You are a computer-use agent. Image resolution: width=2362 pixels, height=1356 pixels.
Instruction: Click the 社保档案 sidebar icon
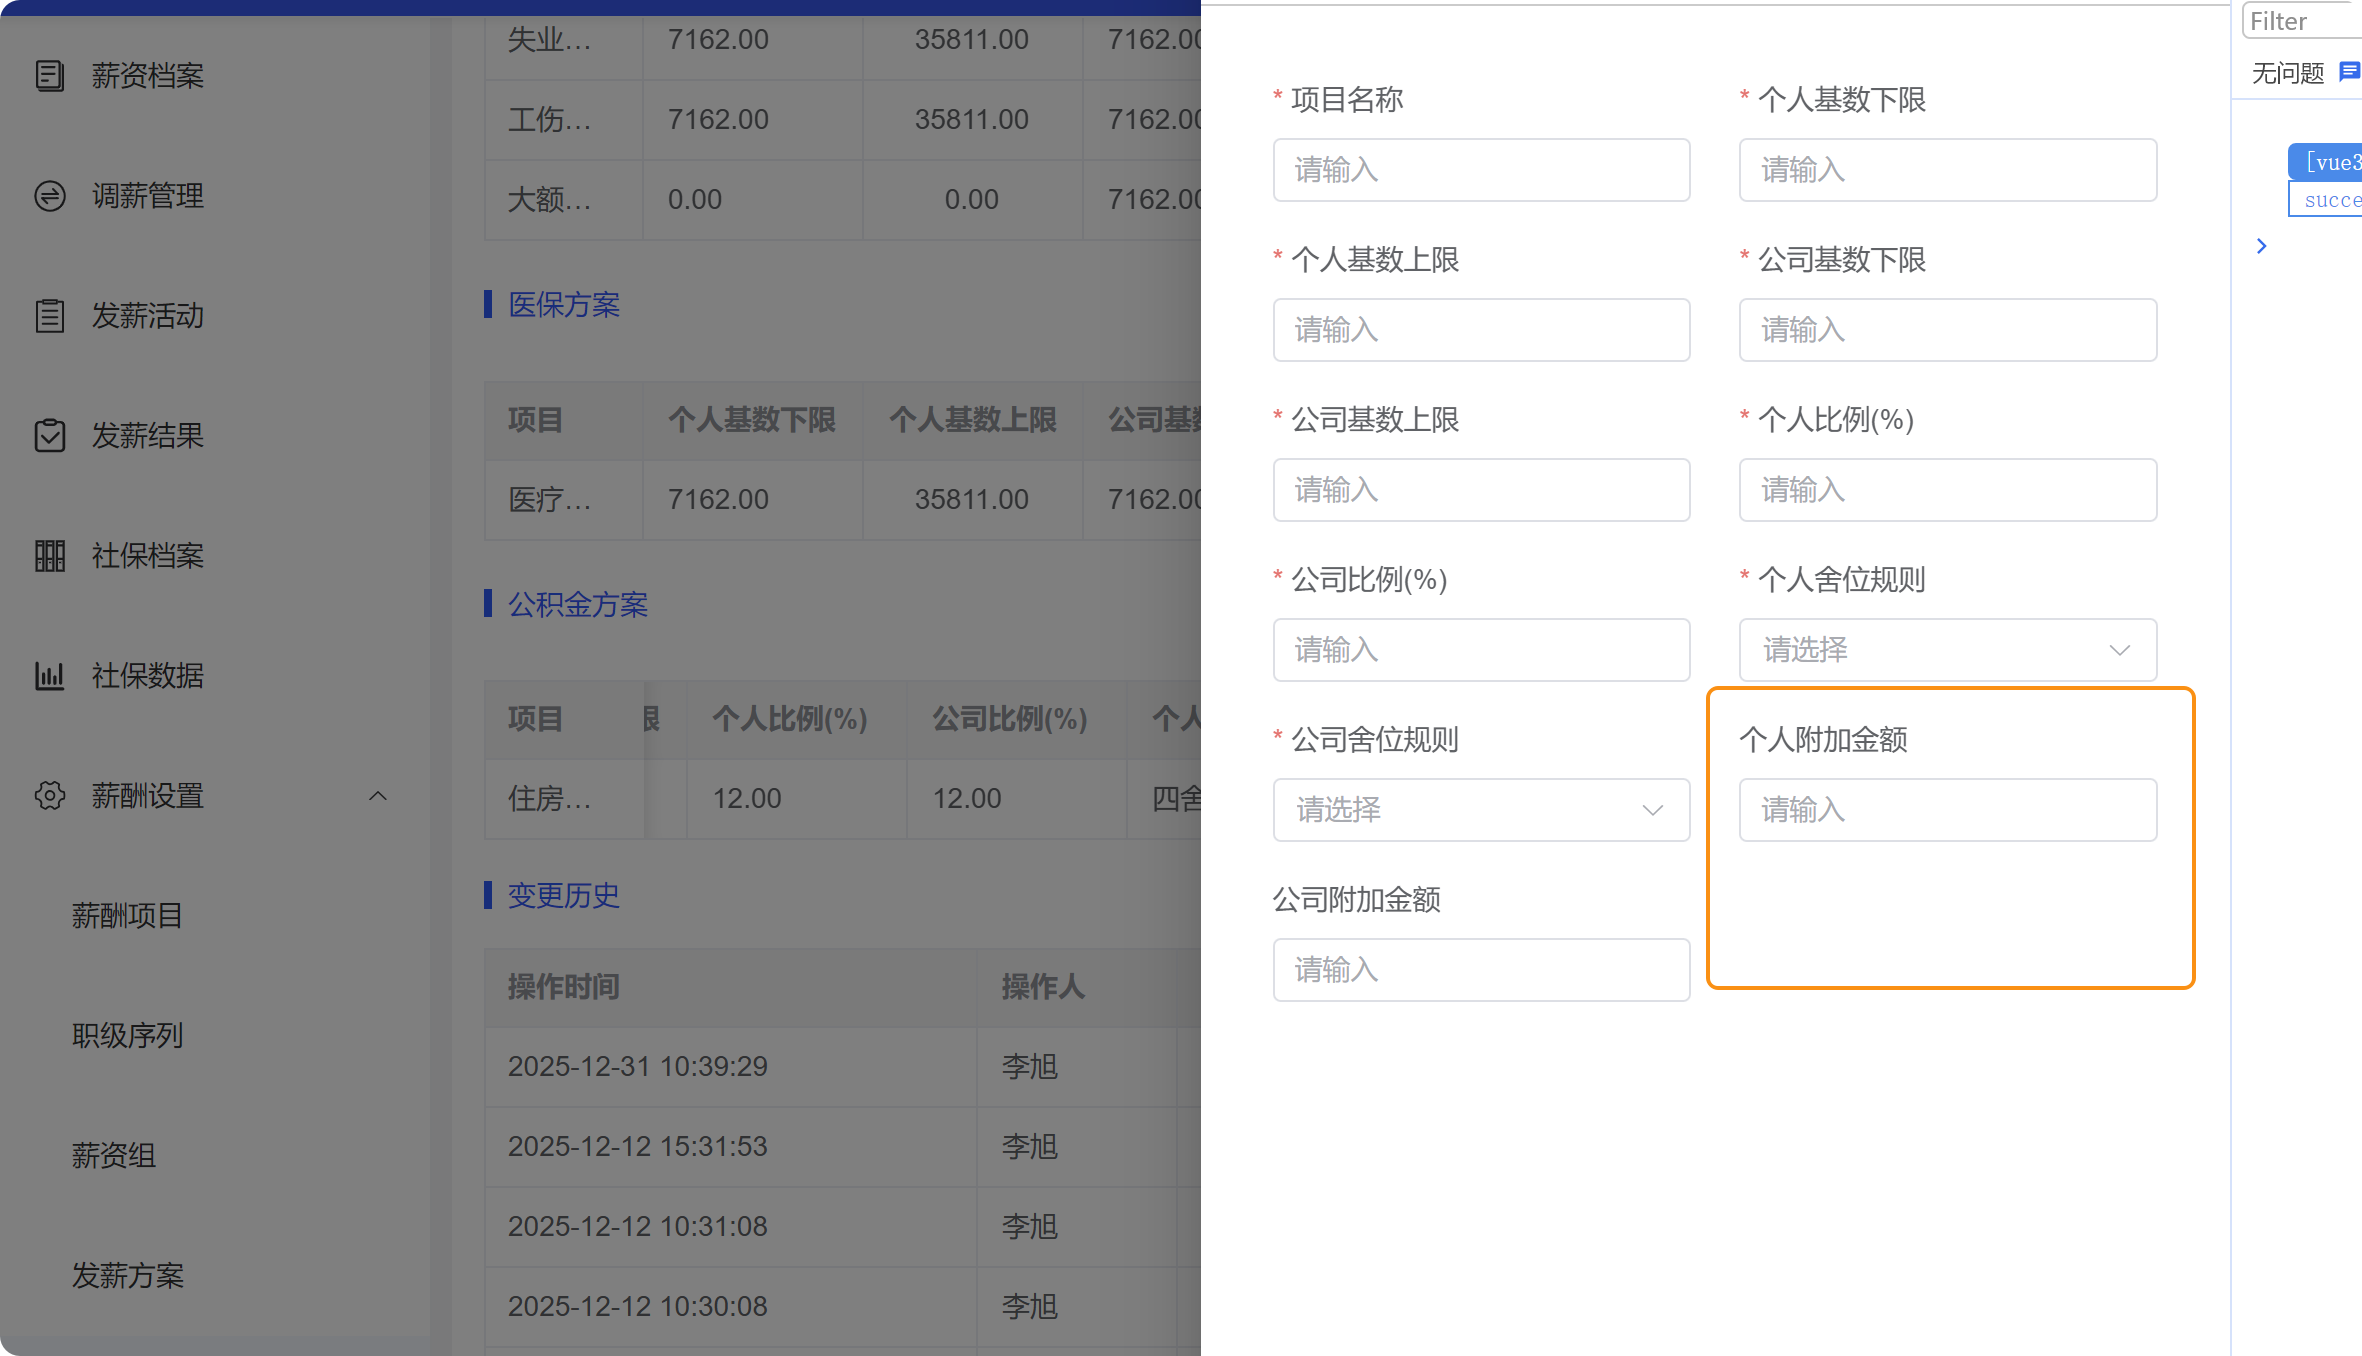50,556
